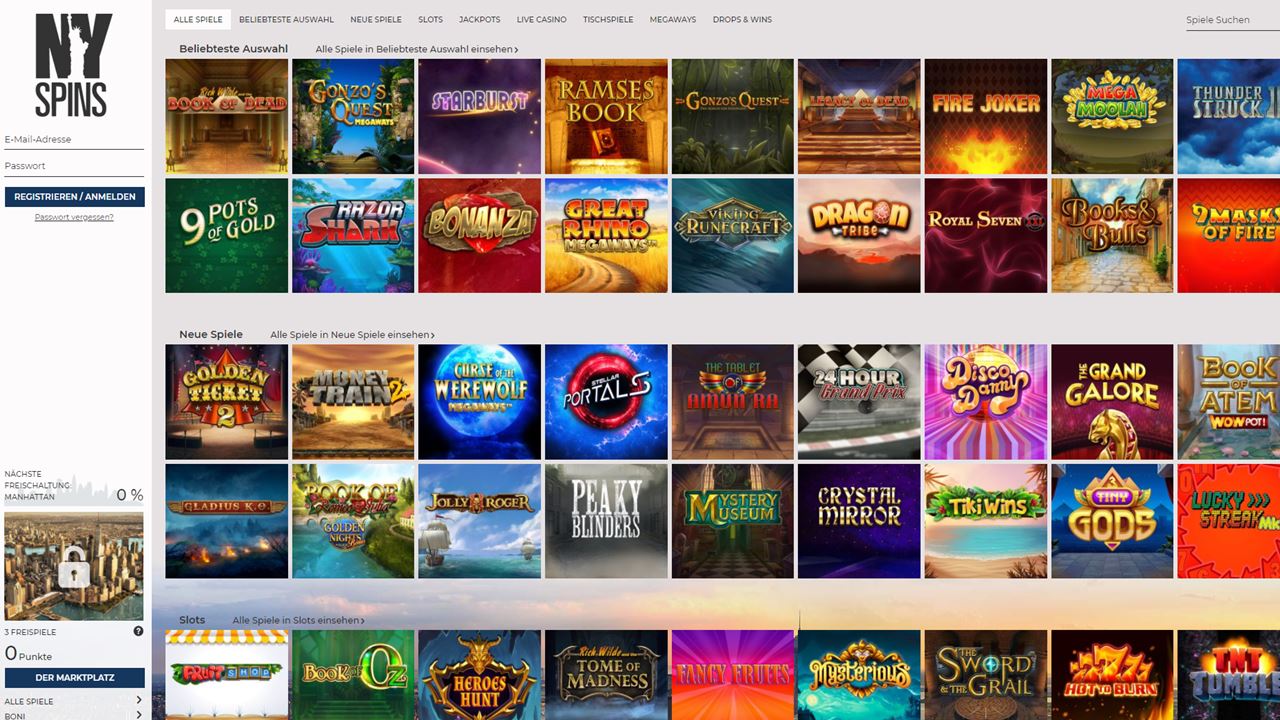Viewport: 1280px width, 720px height.
Task: Launch the 9 Pots of Gold game
Action: (227, 235)
